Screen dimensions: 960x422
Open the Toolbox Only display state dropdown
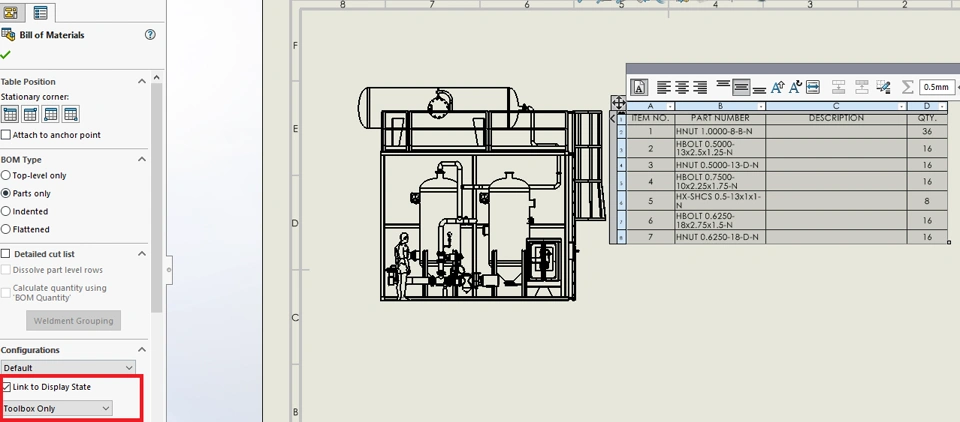57,409
